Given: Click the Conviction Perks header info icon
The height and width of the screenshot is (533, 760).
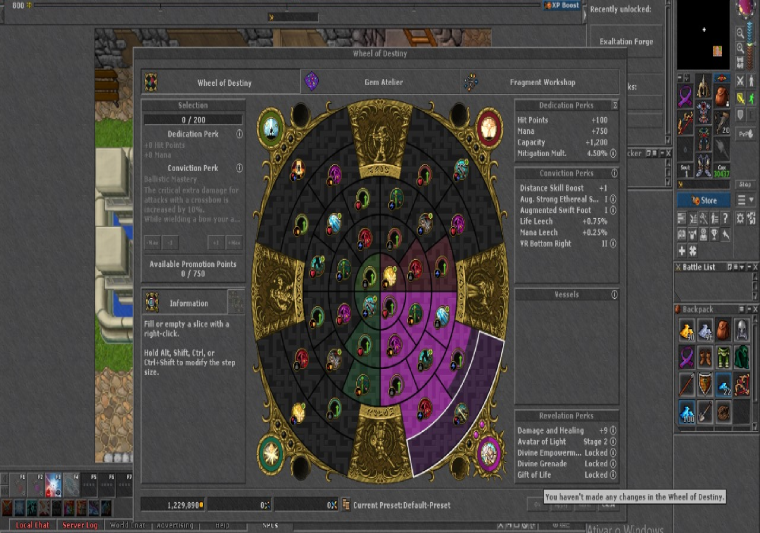Looking at the screenshot, I should [614, 173].
